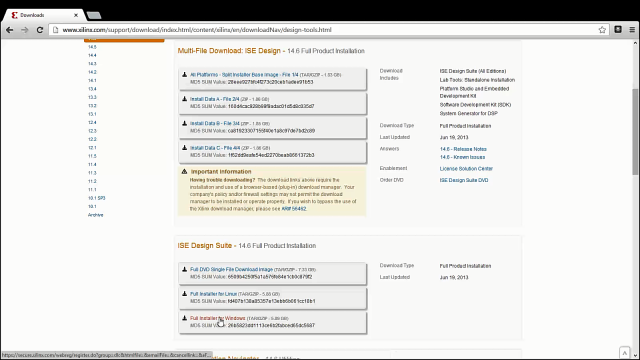640x360 pixels.
Task: Reload the page with the refresh icon
Action: 40,30
